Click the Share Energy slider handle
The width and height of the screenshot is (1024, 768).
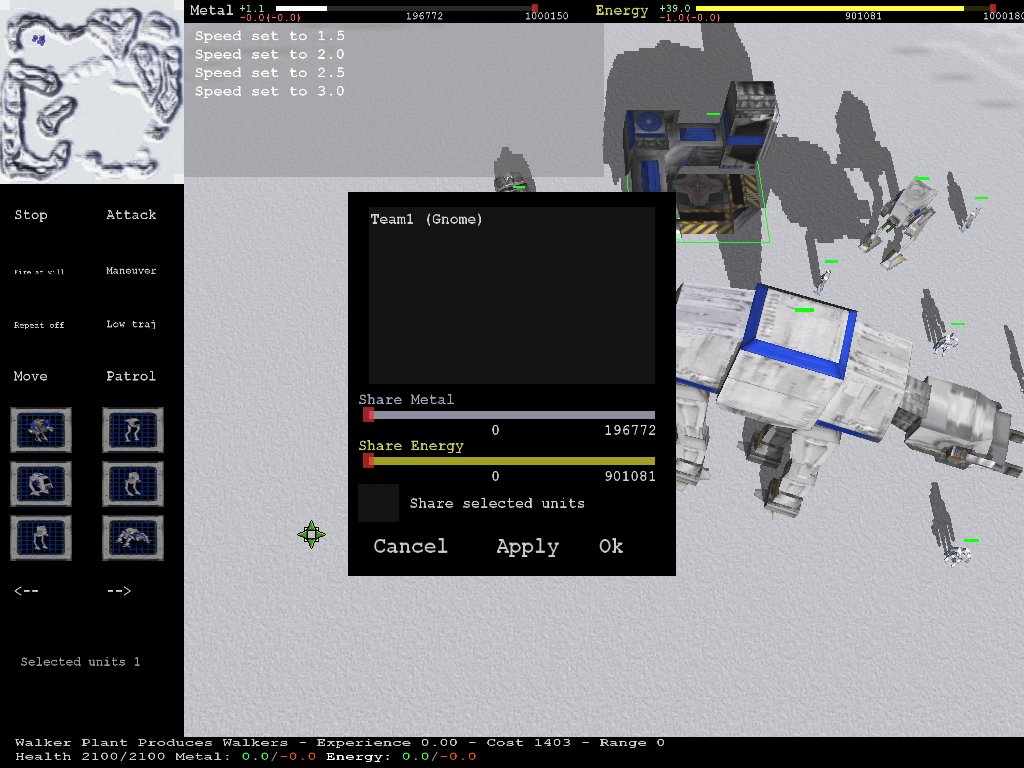[x=368, y=461]
